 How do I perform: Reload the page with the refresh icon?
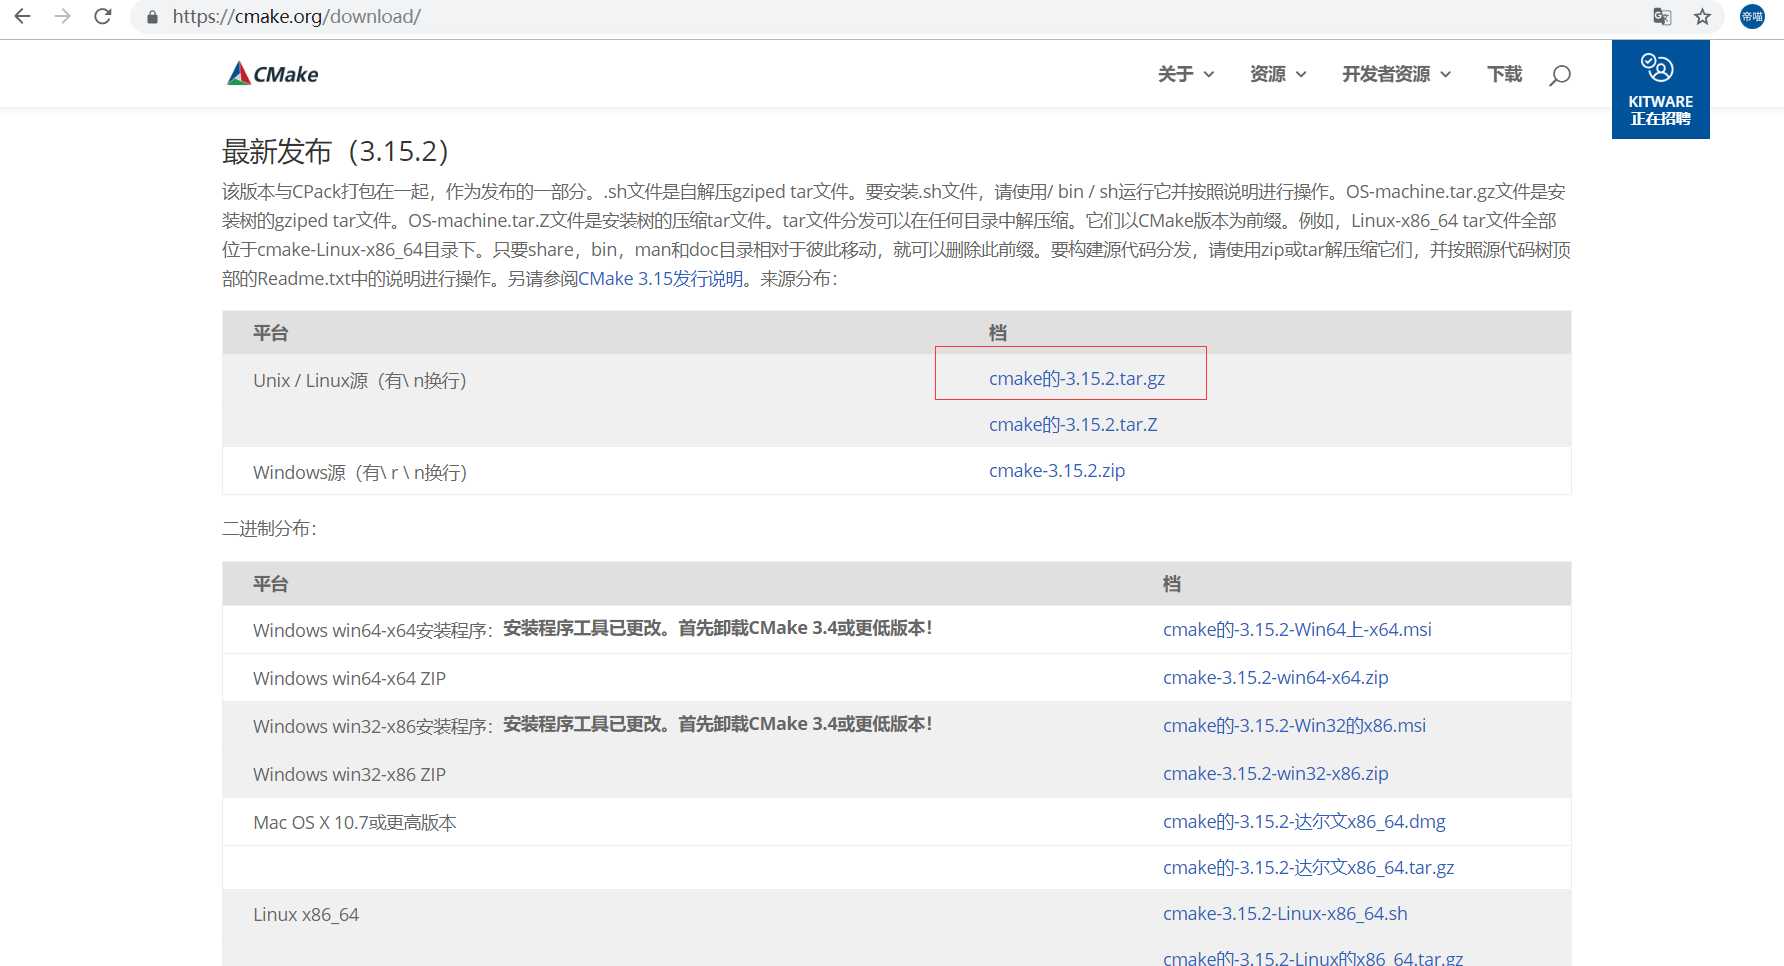point(102,17)
